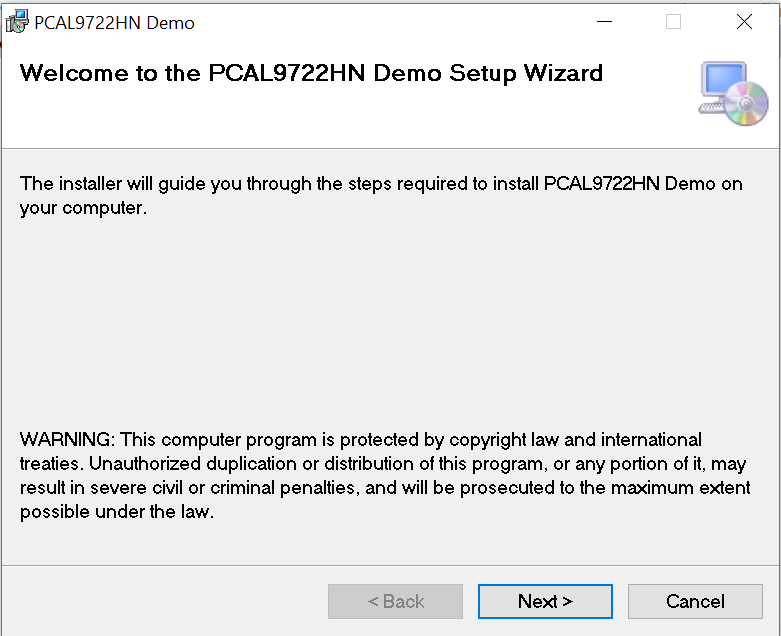Image resolution: width=781 pixels, height=636 pixels.
Task: Click the empty gray area between the paragraphs
Action: point(390,320)
